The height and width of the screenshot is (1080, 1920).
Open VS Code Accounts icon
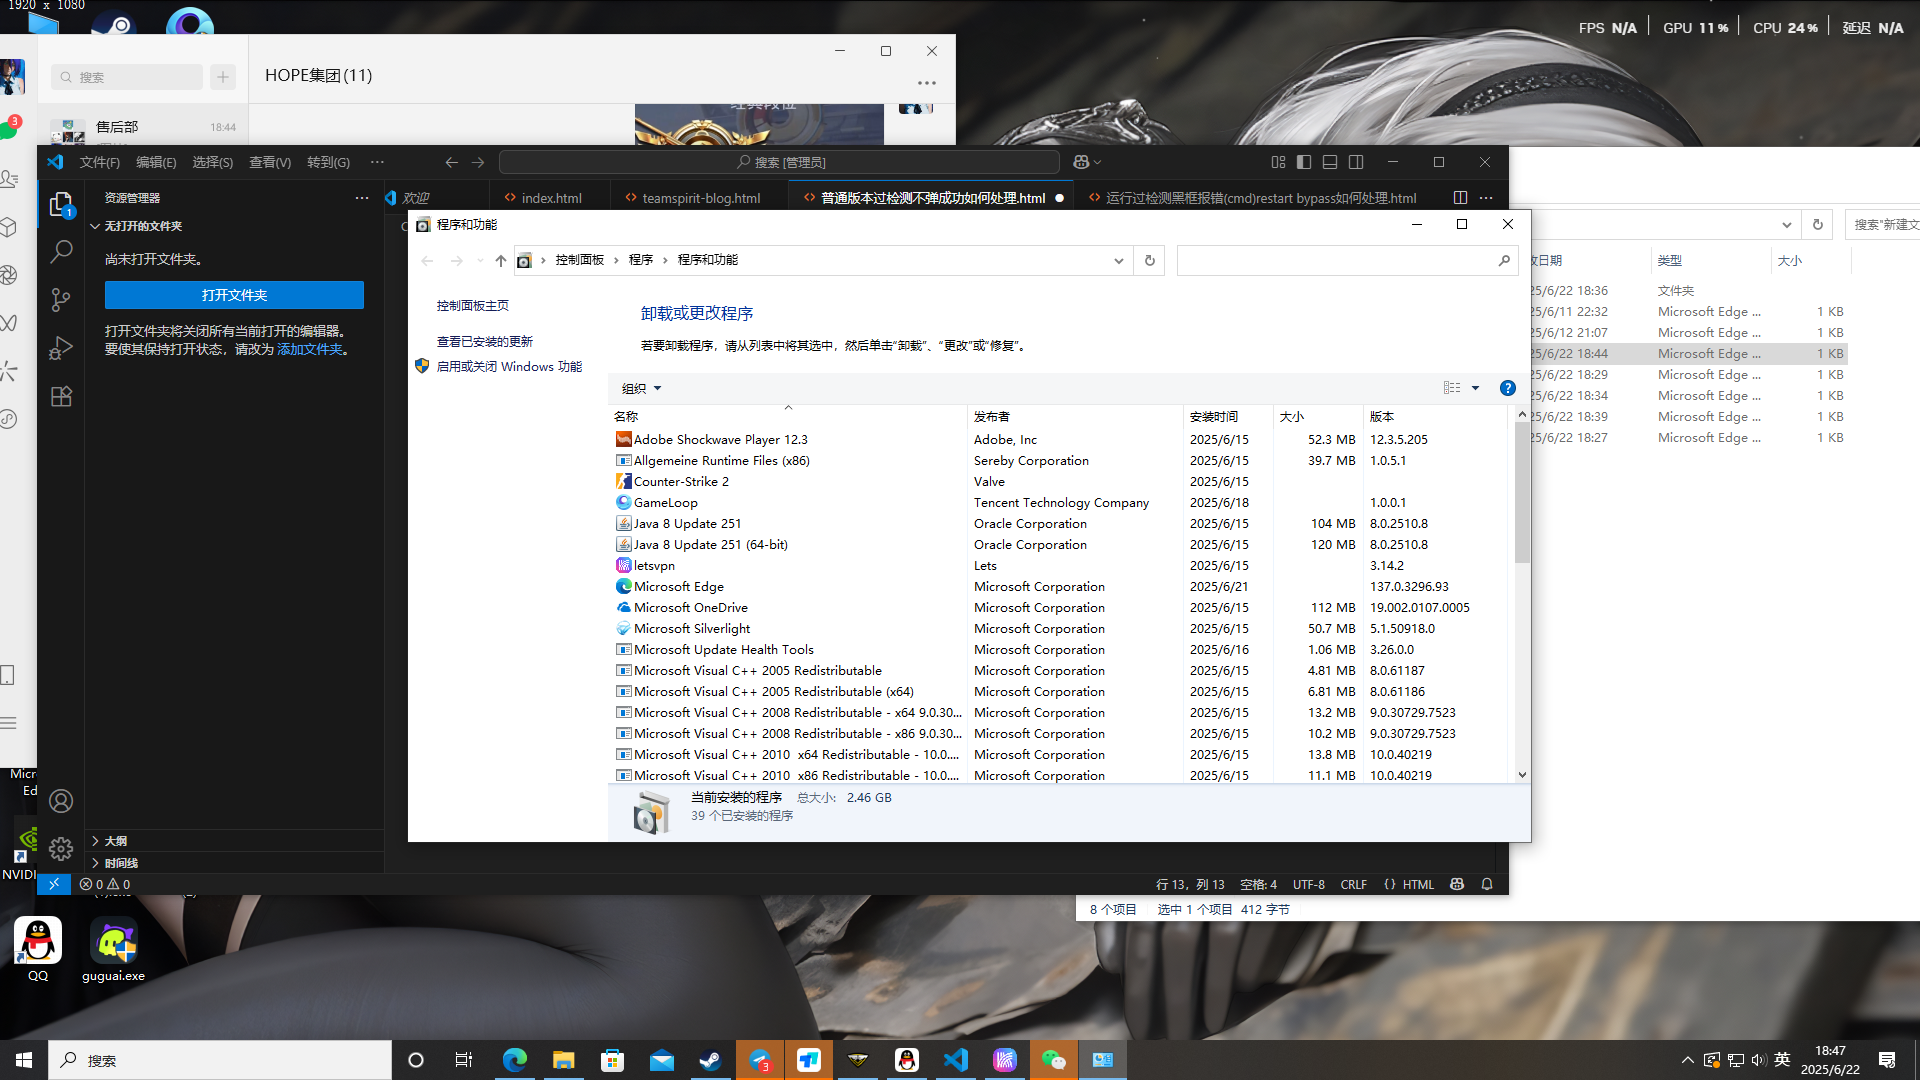click(61, 801)
